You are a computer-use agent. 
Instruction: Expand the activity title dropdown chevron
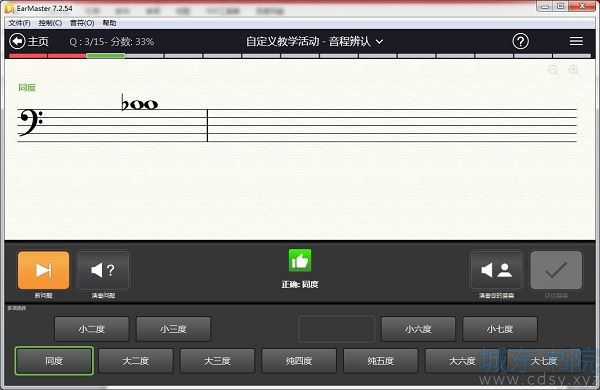379,41
